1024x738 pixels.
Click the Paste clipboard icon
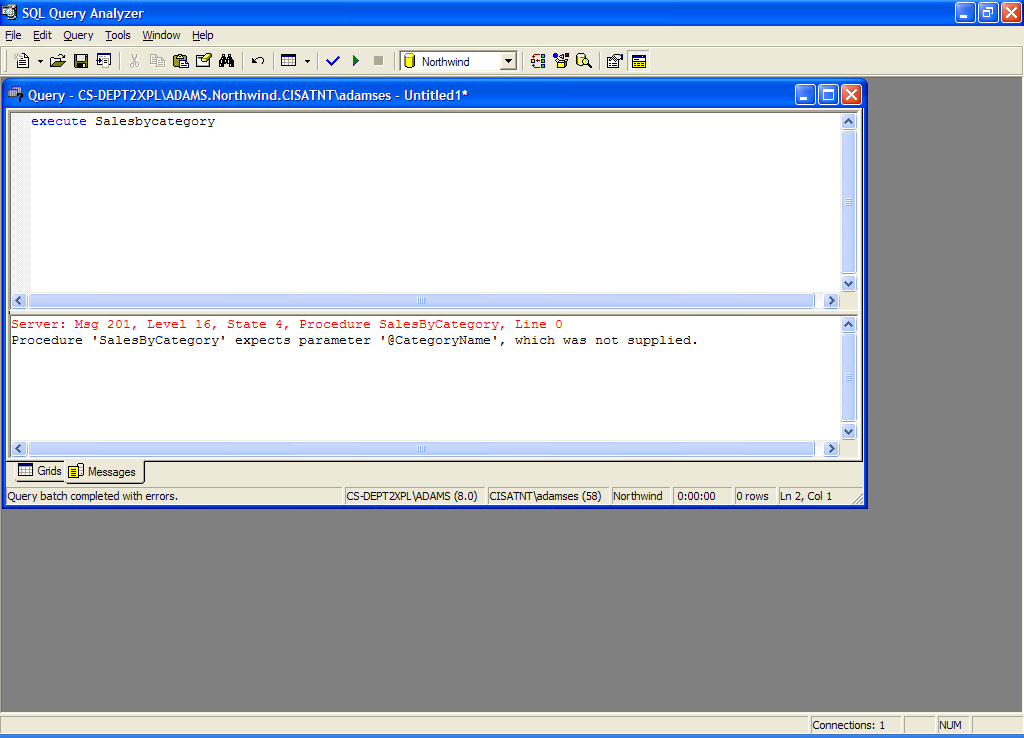tap(180, 61)
